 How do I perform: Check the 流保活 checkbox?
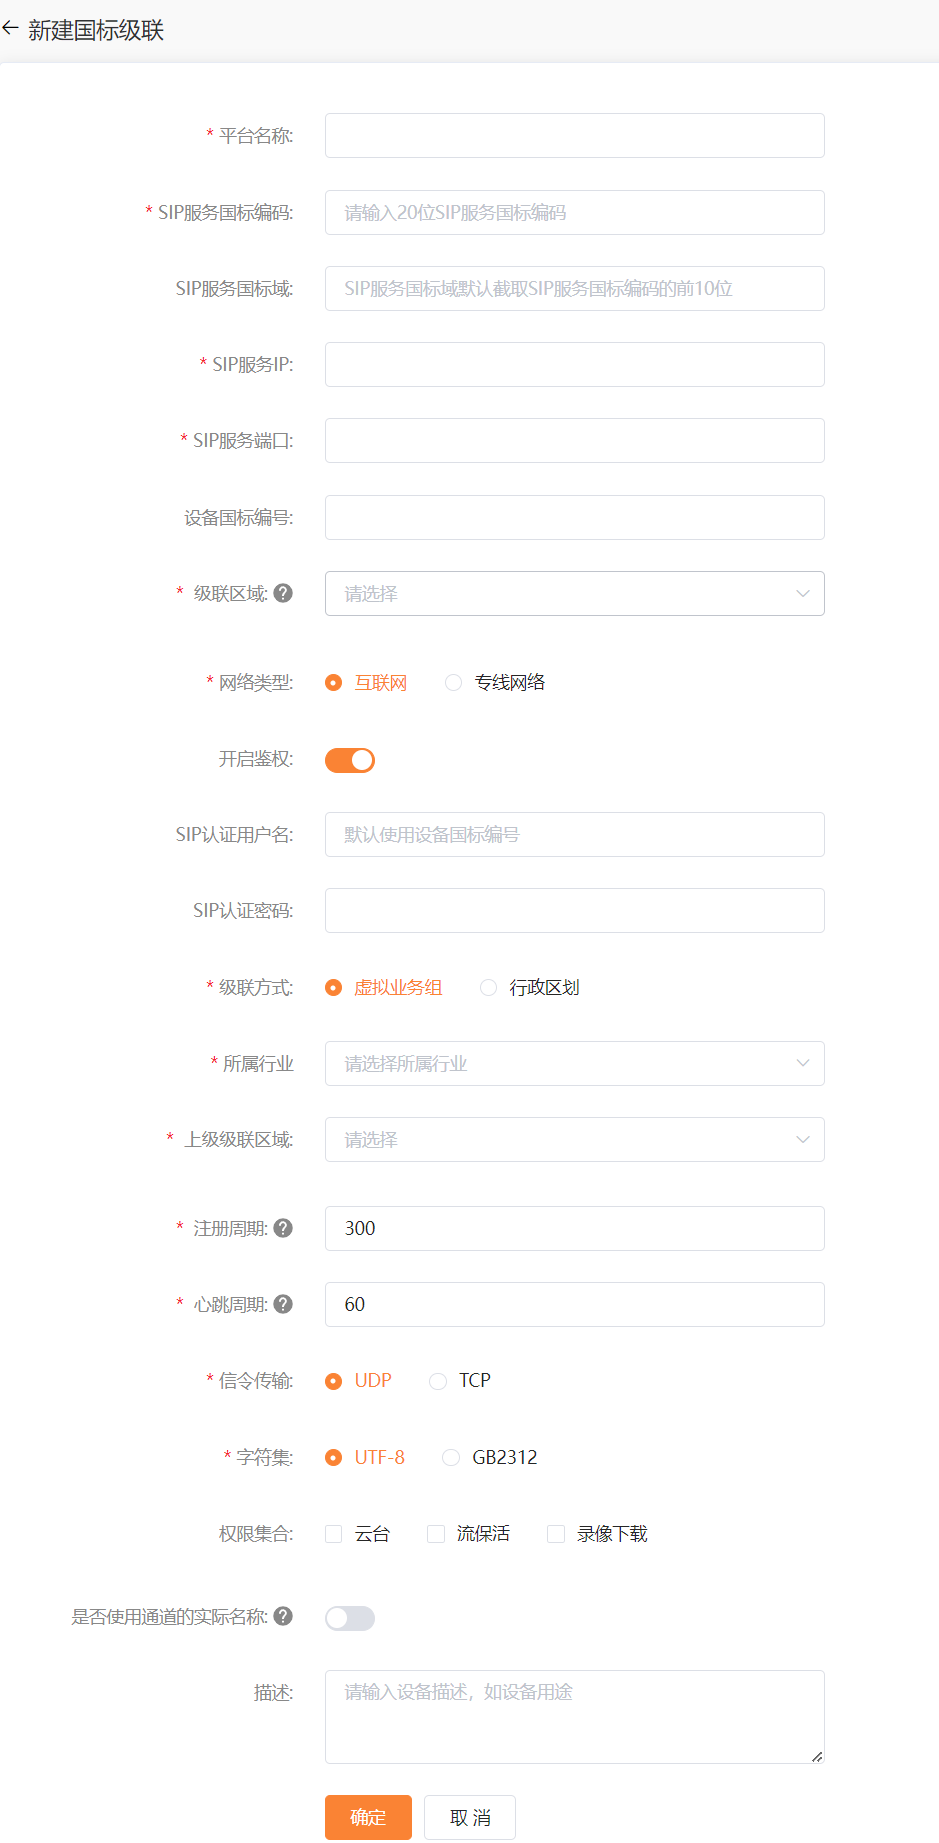[x=436, y=1534]
